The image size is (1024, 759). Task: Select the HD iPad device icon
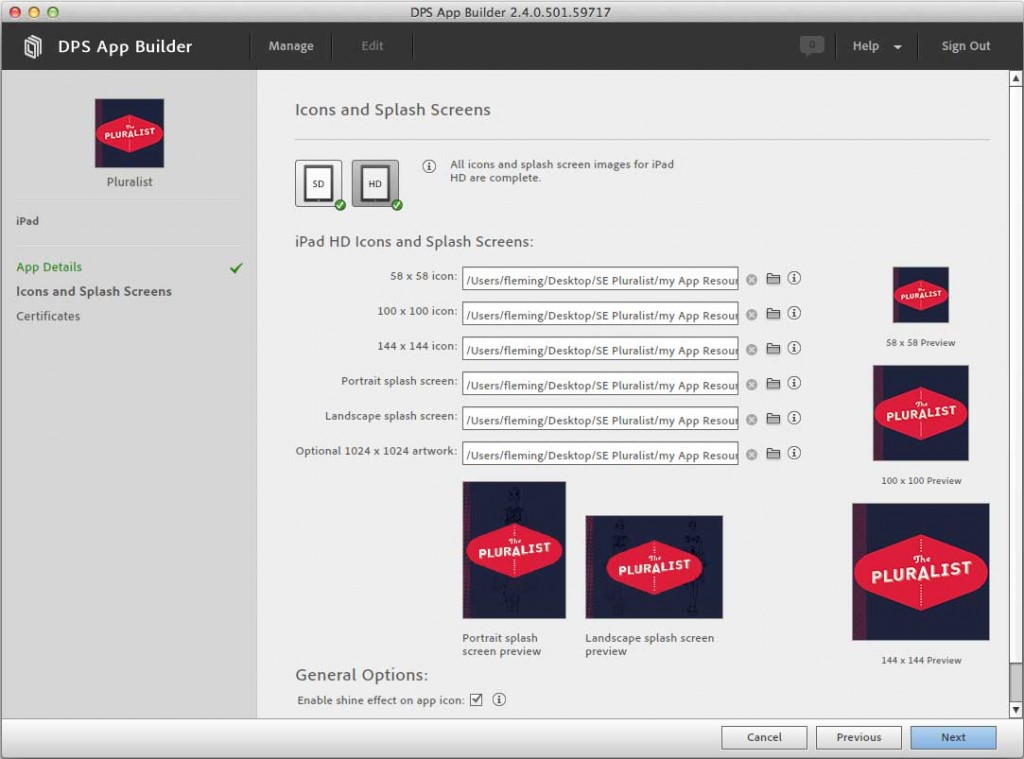coord(376,184)
